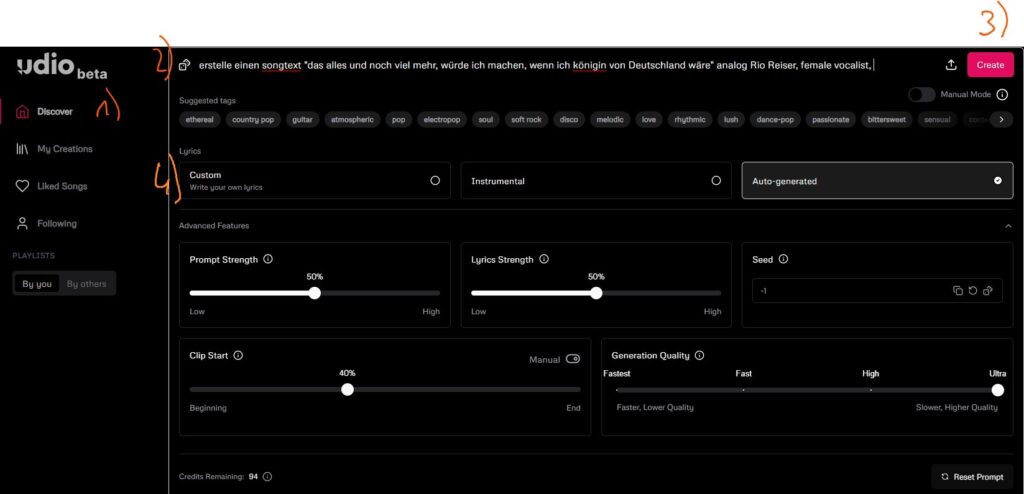Open the Prompt Strength info tooltip icon

[x=268, y=259]
